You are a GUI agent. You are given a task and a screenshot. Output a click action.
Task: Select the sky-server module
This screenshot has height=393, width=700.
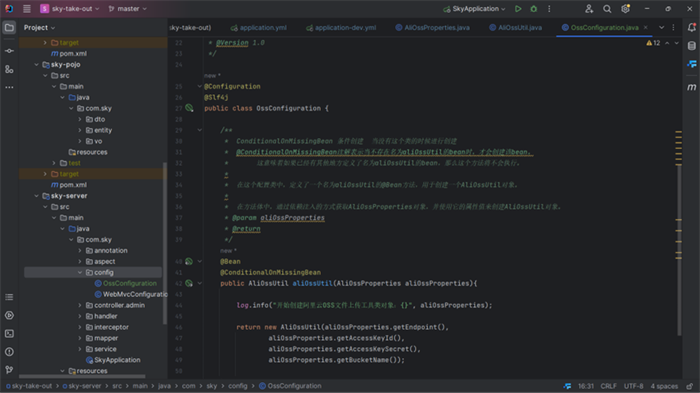tap(65, 196)
